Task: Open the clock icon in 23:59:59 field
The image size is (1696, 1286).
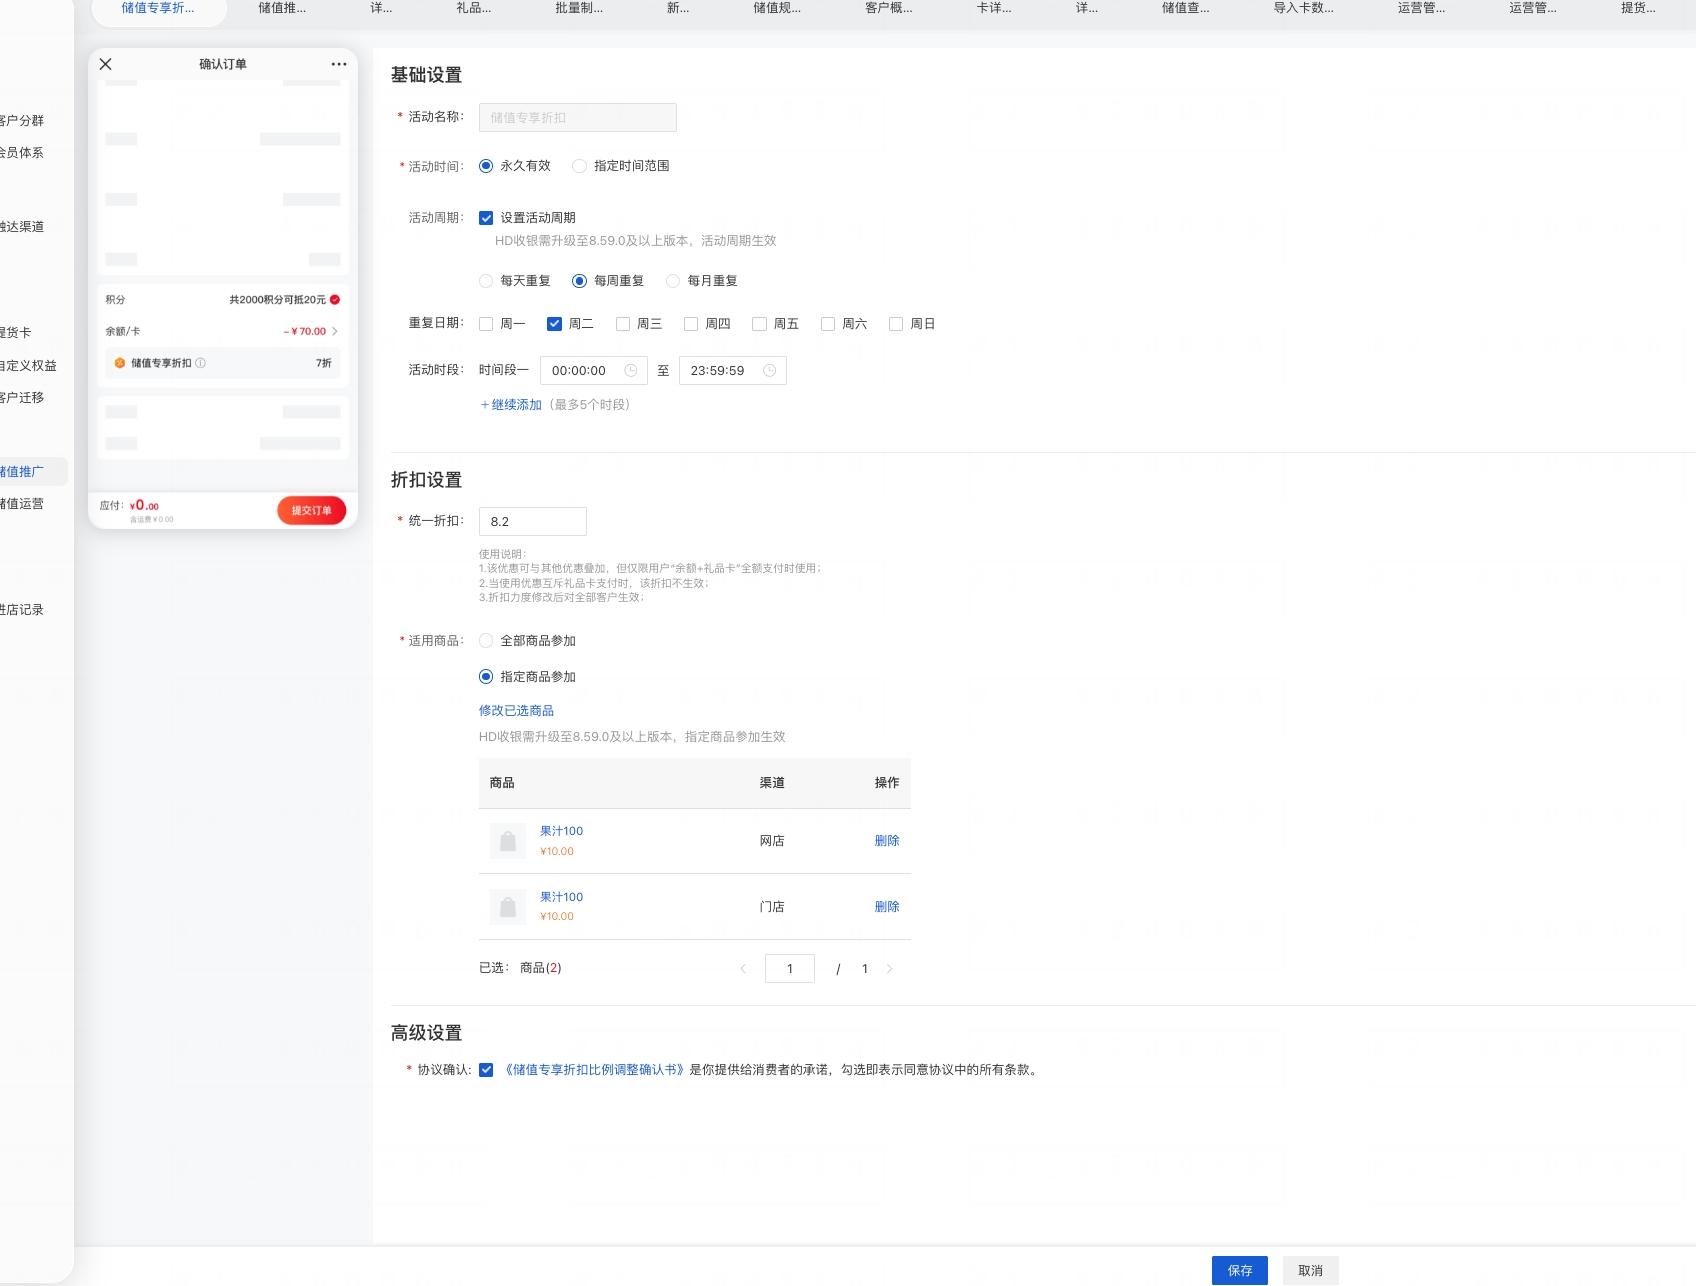Action: coord(770,370)
